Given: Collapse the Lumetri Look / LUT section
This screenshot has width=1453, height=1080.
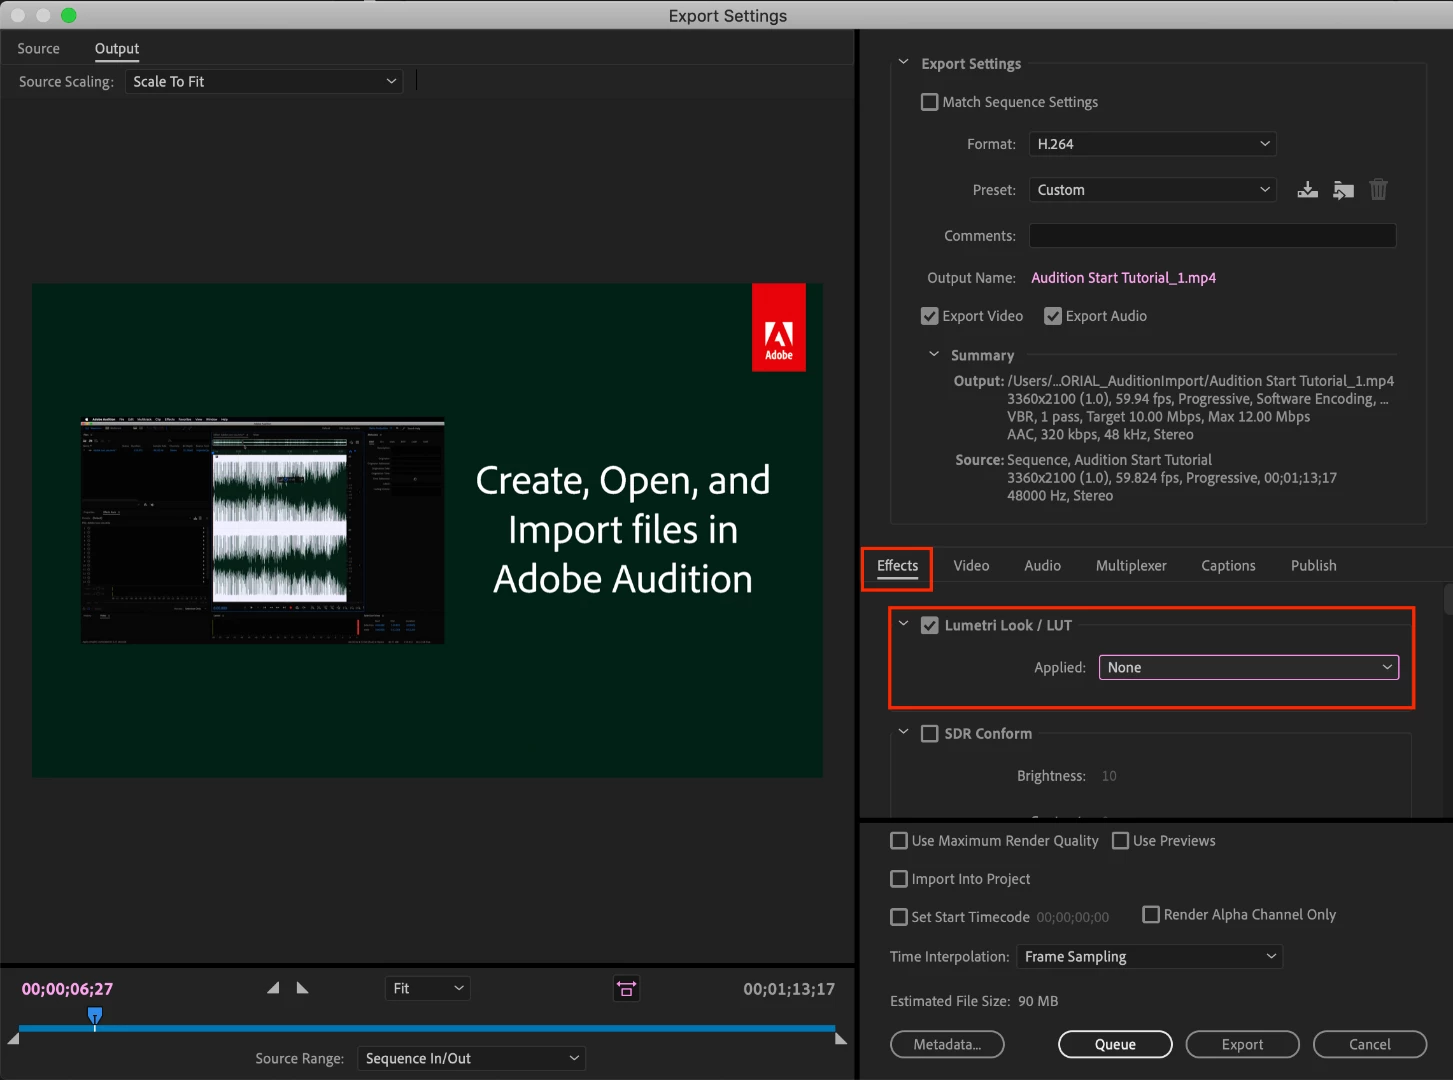Looking at the screenshot, I should point(904,624).
